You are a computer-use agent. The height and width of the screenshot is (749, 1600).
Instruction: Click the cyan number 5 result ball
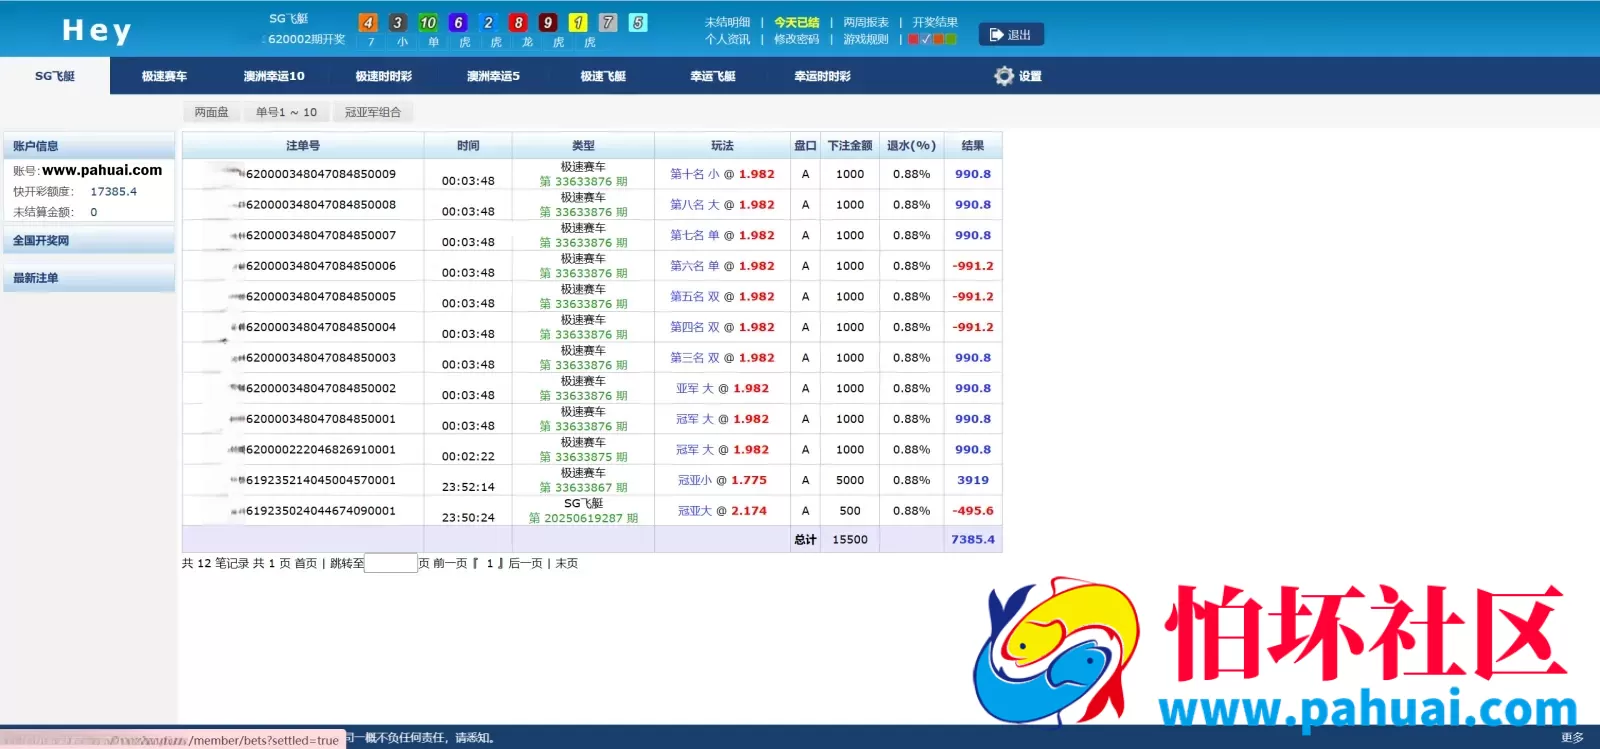pyautogui.click(x=638, y=22)
